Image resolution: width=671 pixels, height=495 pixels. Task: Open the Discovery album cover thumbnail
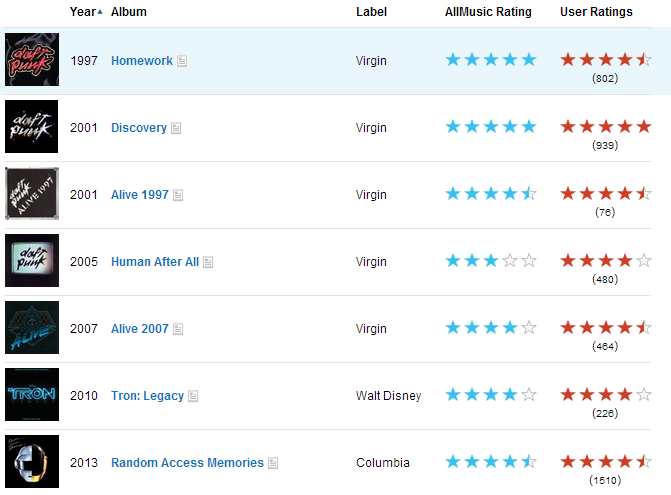(x=32, y=127)
